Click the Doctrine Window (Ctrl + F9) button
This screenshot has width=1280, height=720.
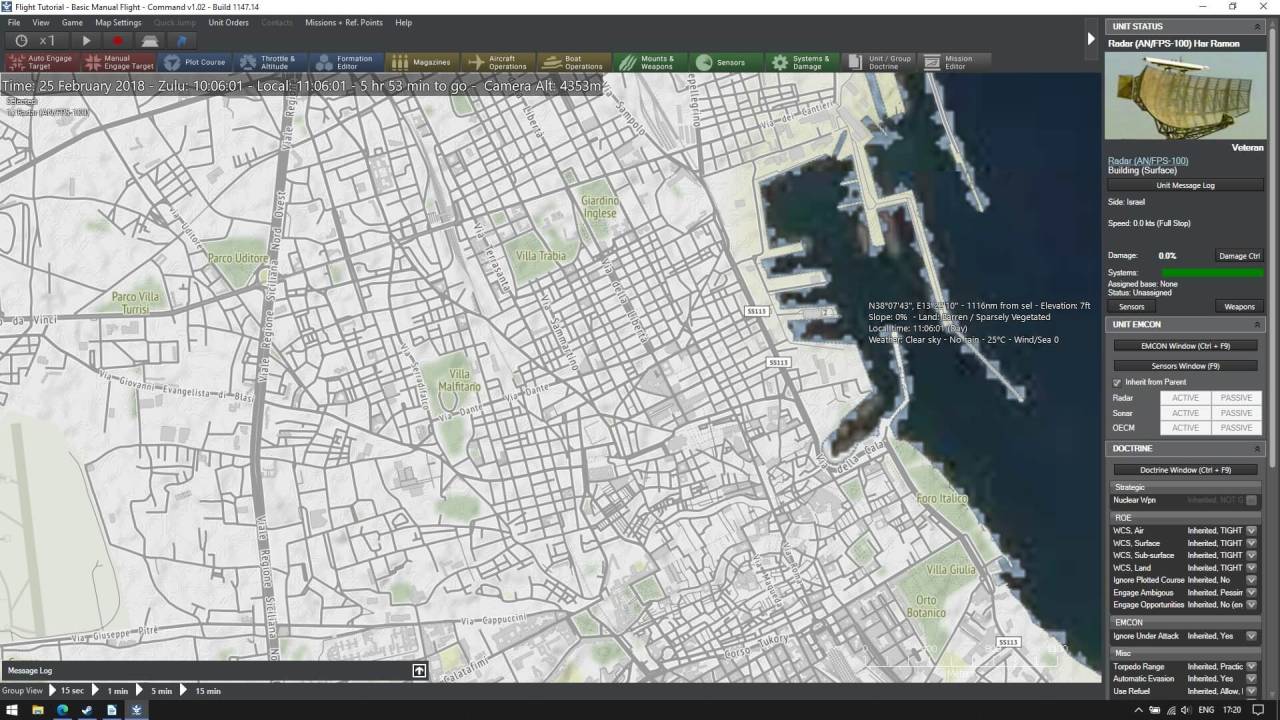tap(1185, 470)
